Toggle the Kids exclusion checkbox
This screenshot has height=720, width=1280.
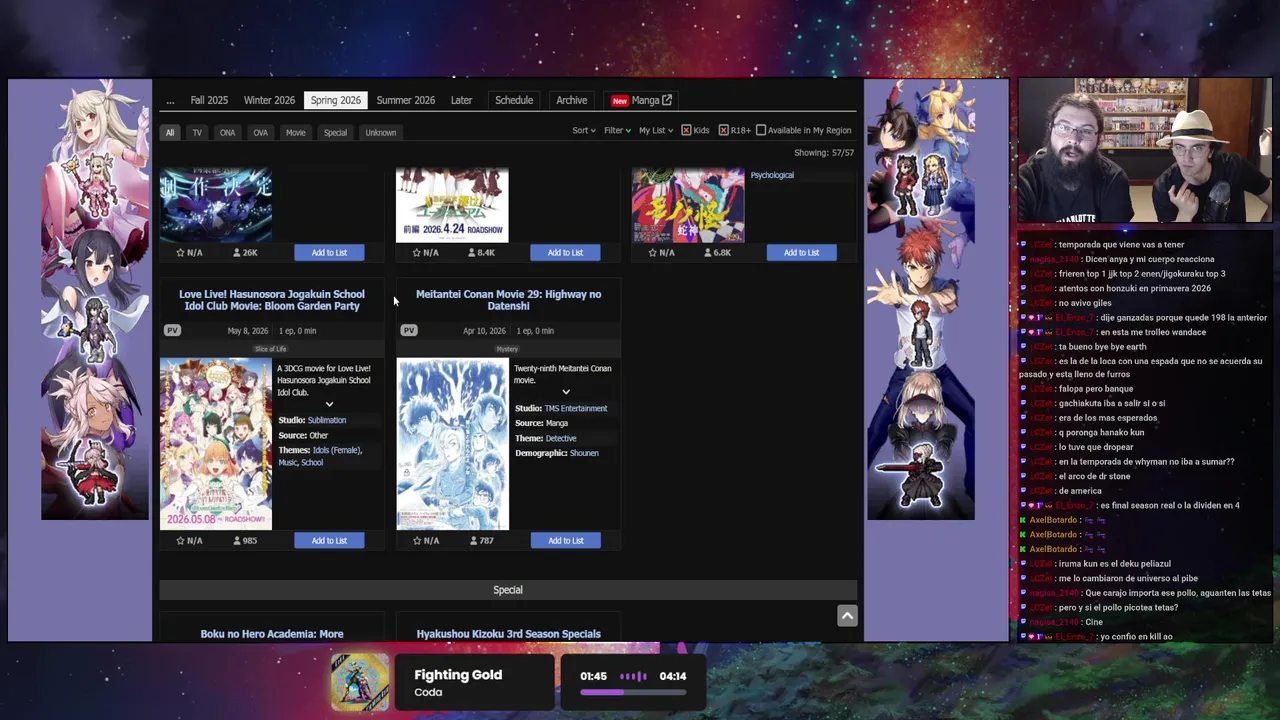[x=686, y=130]
